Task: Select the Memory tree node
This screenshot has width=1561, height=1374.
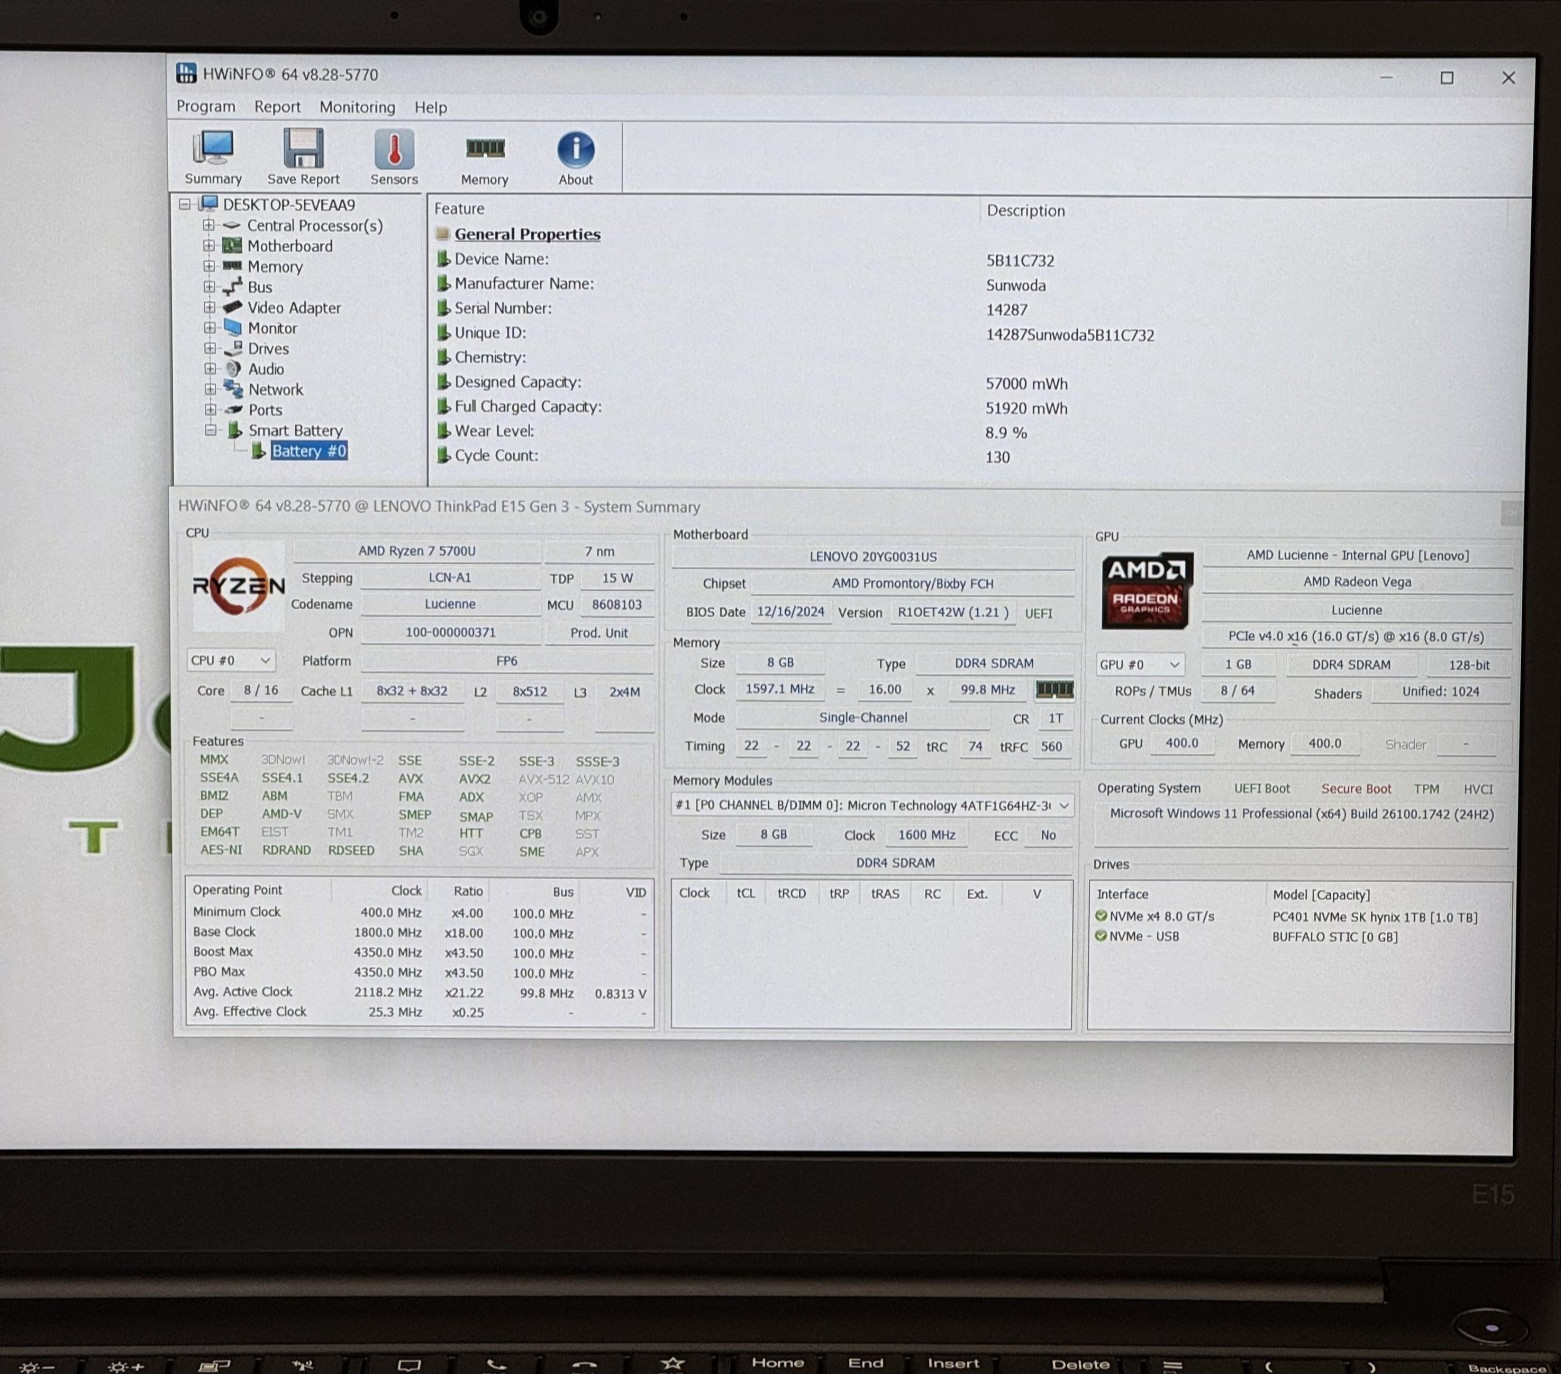Action: [x=275, y=267]
